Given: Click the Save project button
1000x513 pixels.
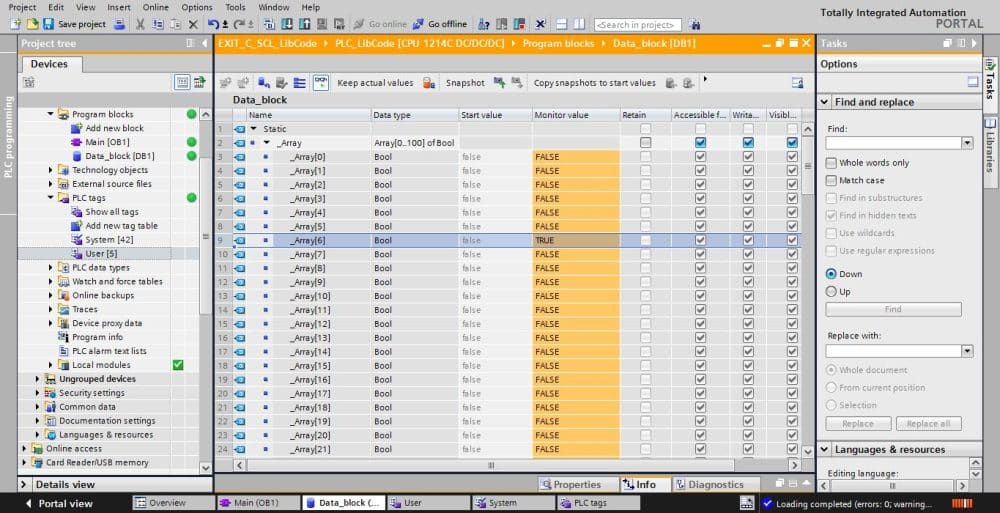Looking at the screenshot, I should tap(75, 24).
